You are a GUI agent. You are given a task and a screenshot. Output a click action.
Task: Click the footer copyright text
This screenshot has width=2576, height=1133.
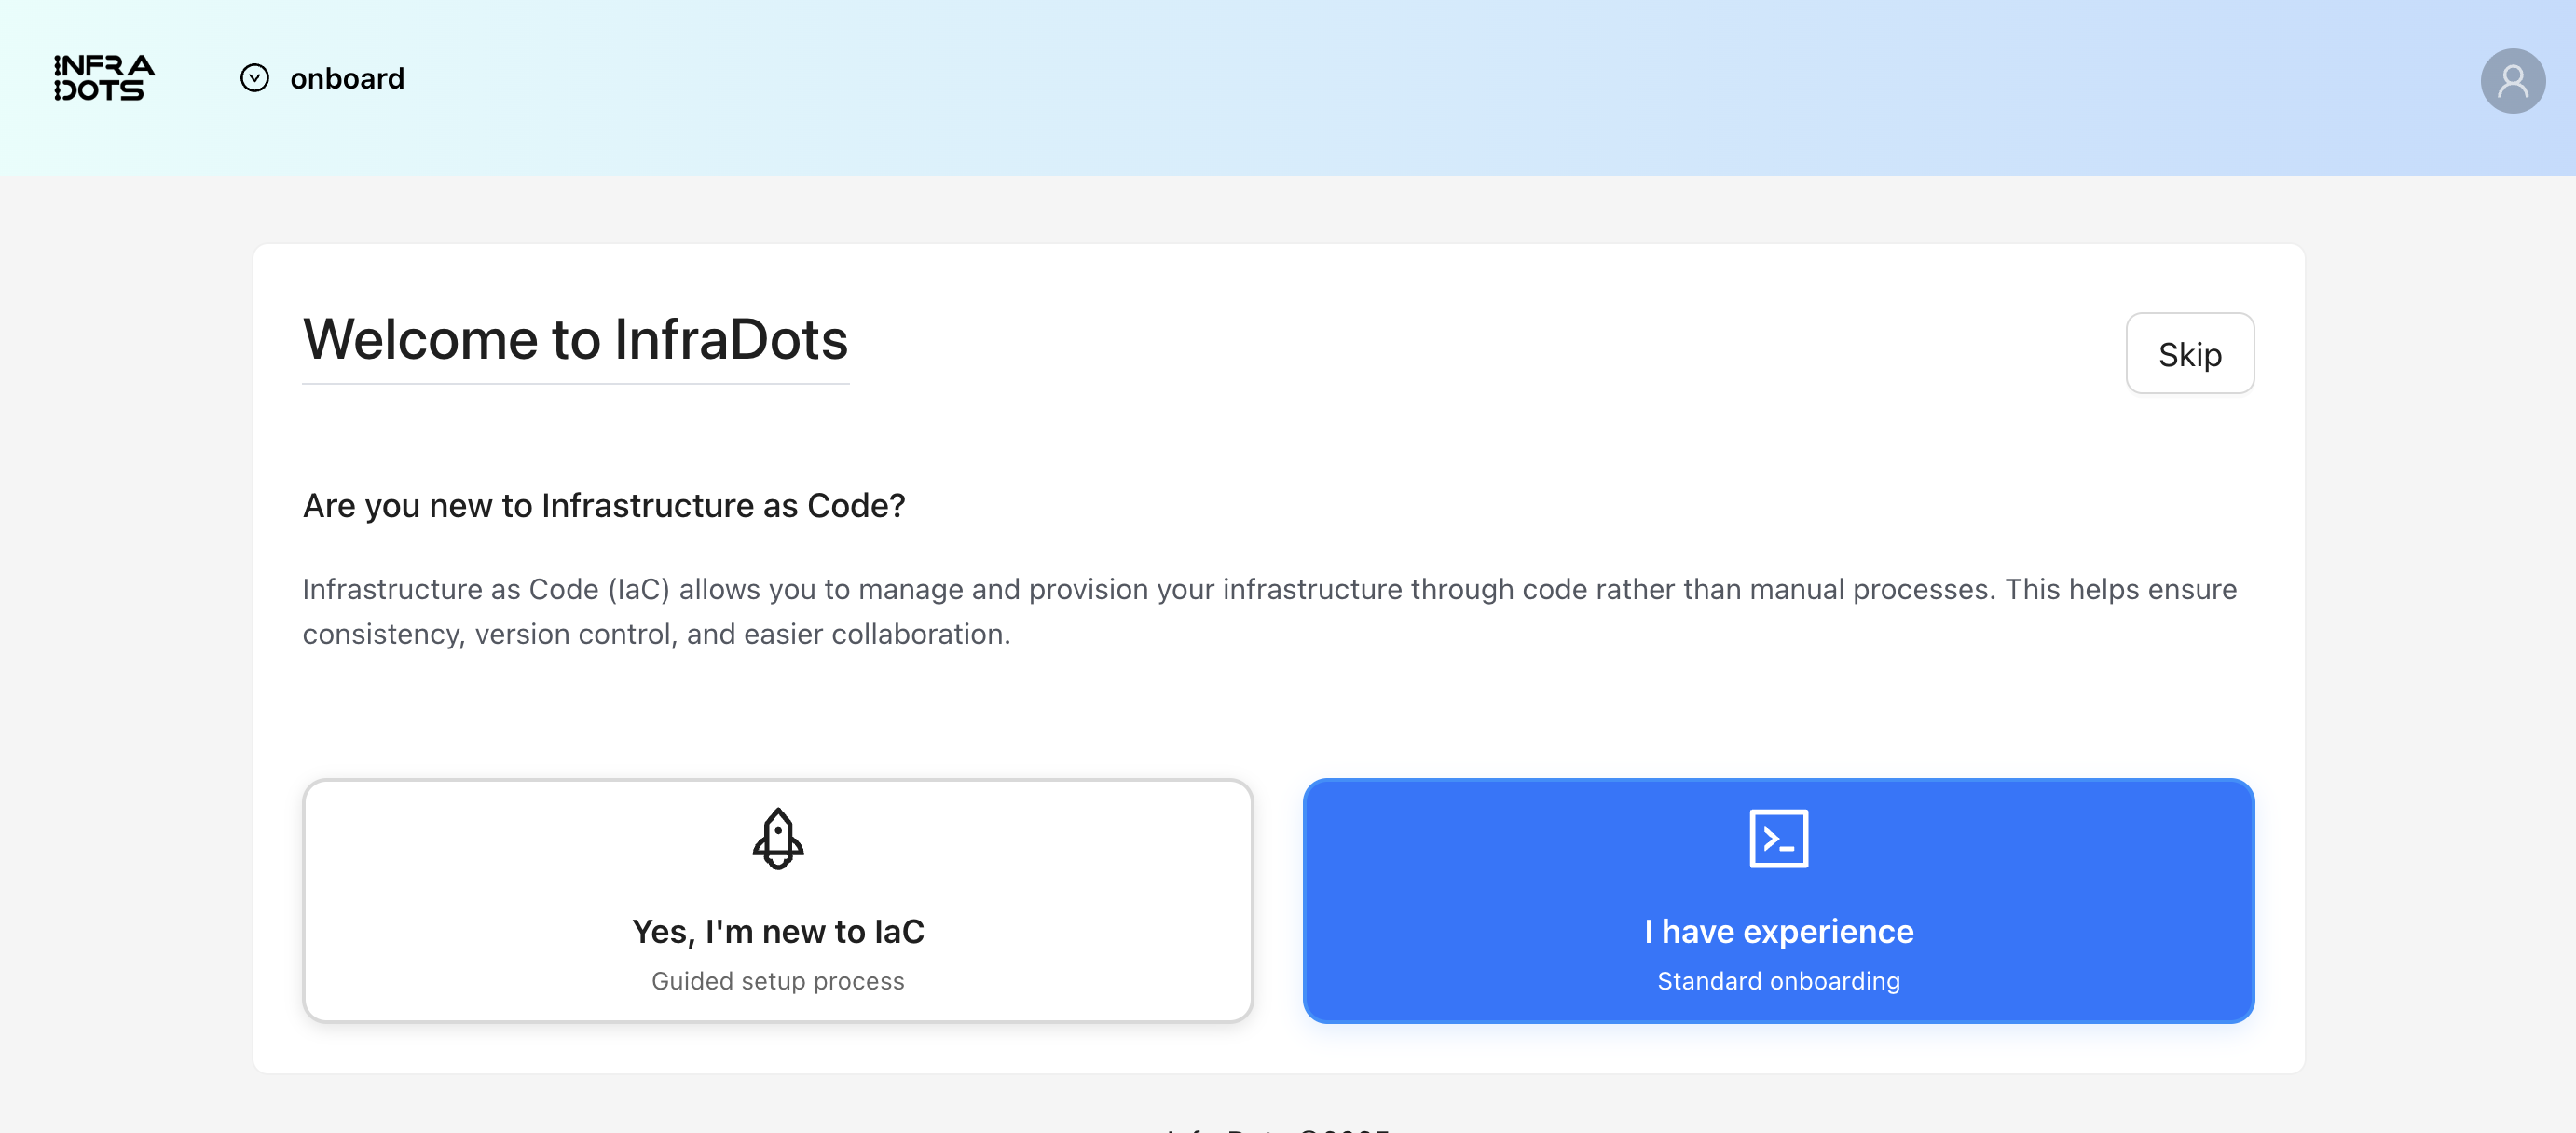[1278, 1128]
